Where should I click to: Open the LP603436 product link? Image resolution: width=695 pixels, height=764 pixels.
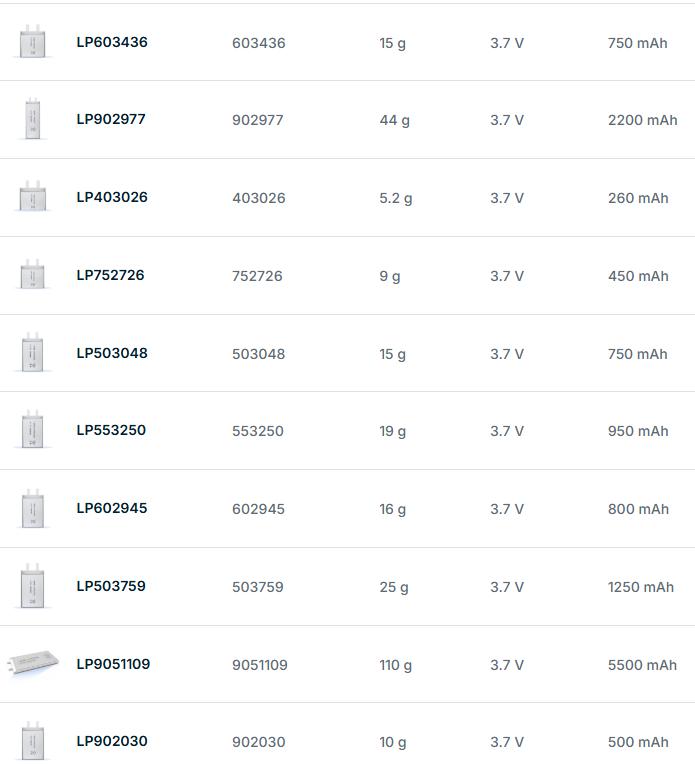click(112, 42)
